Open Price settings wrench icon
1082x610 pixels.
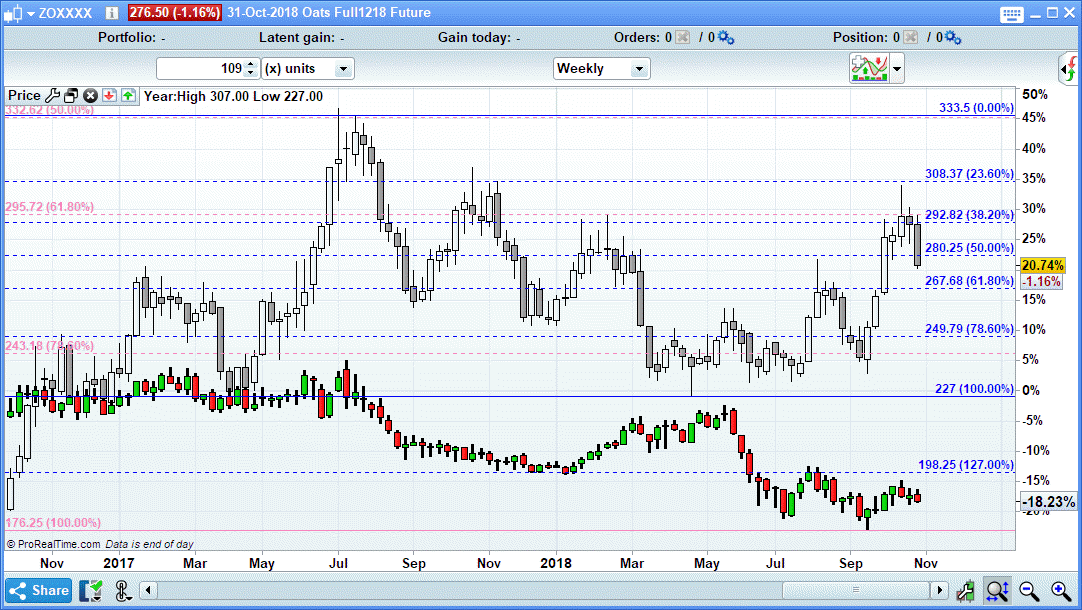pyautogui.click(x=52, y=96)
